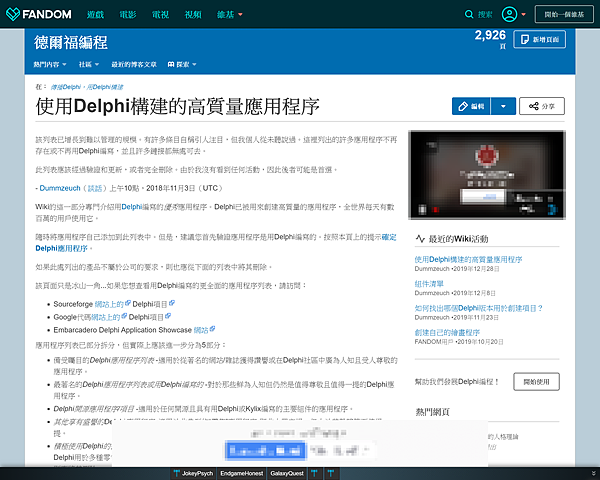Click the page title 使用Delphi構建的高質量應用程序

coord(178,106)
